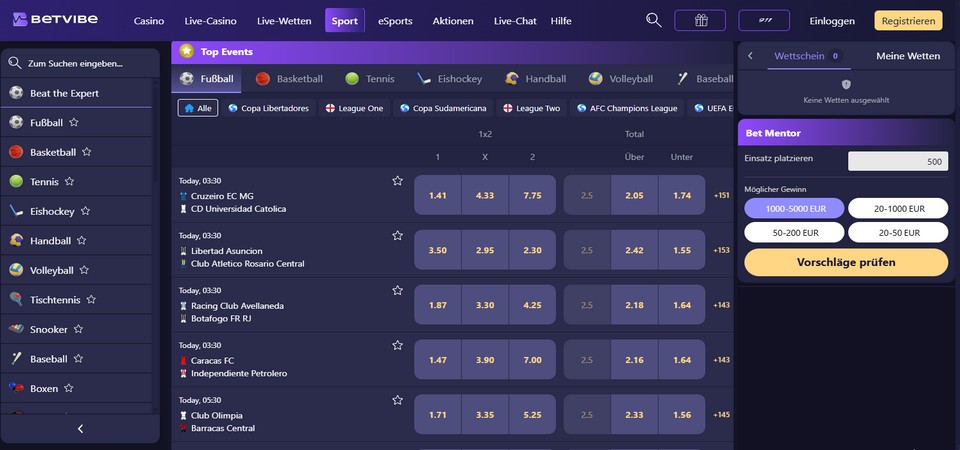Viewport: 960px width, 450px height.
Task: Select 20-1000 EUR possible win
Action: (x=898, y=208)
